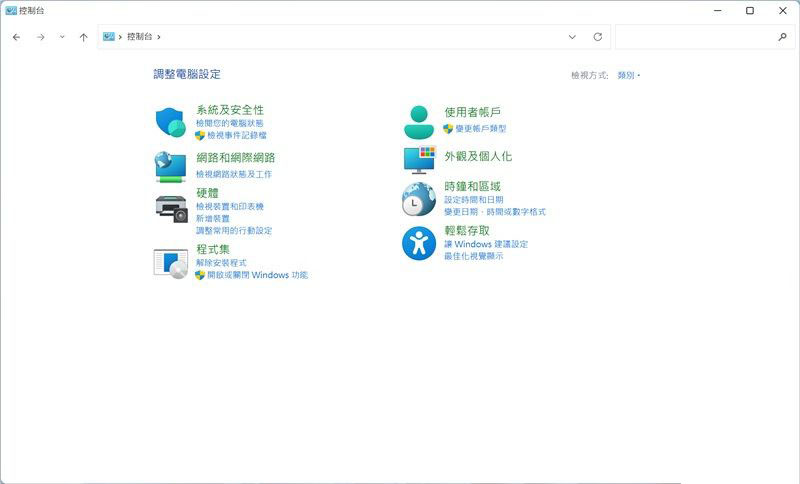
Task: Click the 系統及安全性 shield icon
Action: tap(170, 122)
